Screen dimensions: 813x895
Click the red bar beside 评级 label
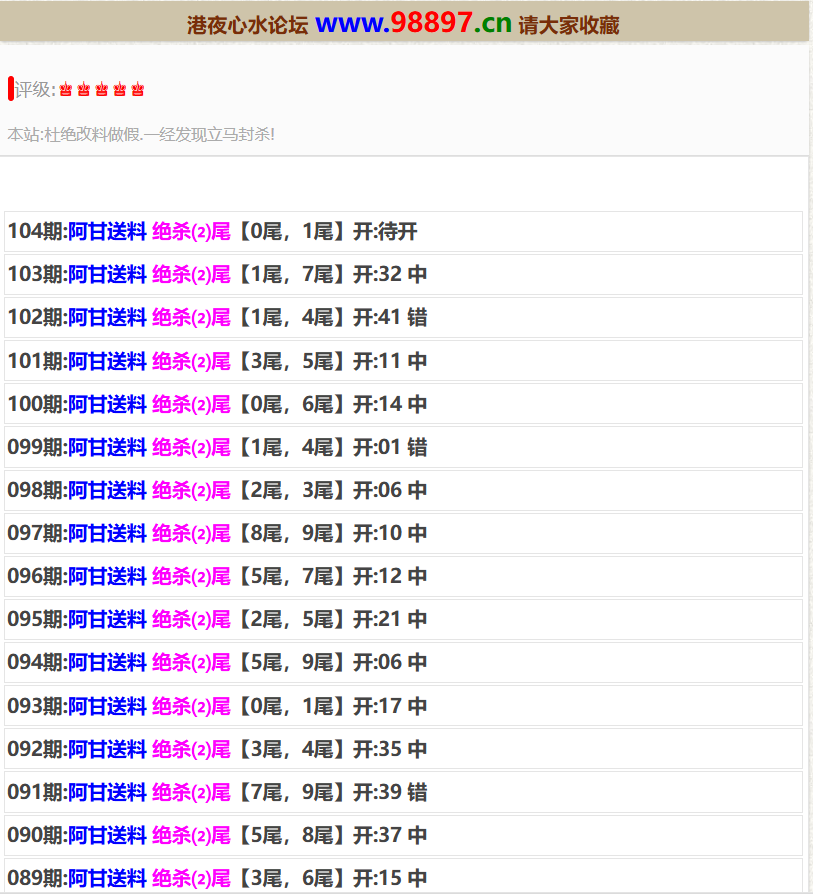pos(10,89)
